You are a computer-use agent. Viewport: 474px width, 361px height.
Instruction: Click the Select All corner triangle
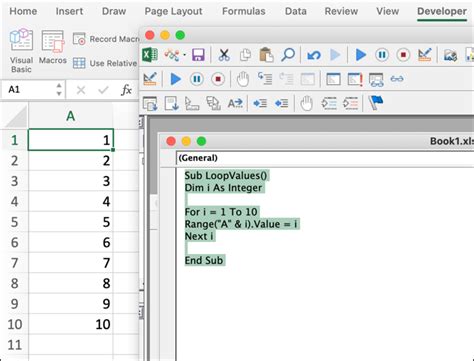(x=15, y=116)
